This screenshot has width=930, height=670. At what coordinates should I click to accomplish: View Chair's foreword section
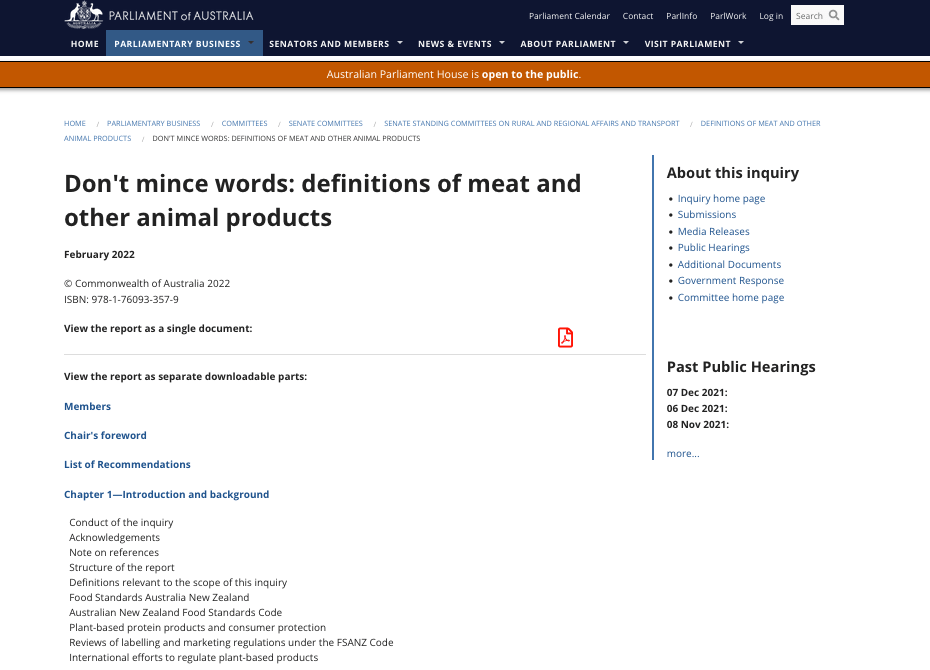105,436
